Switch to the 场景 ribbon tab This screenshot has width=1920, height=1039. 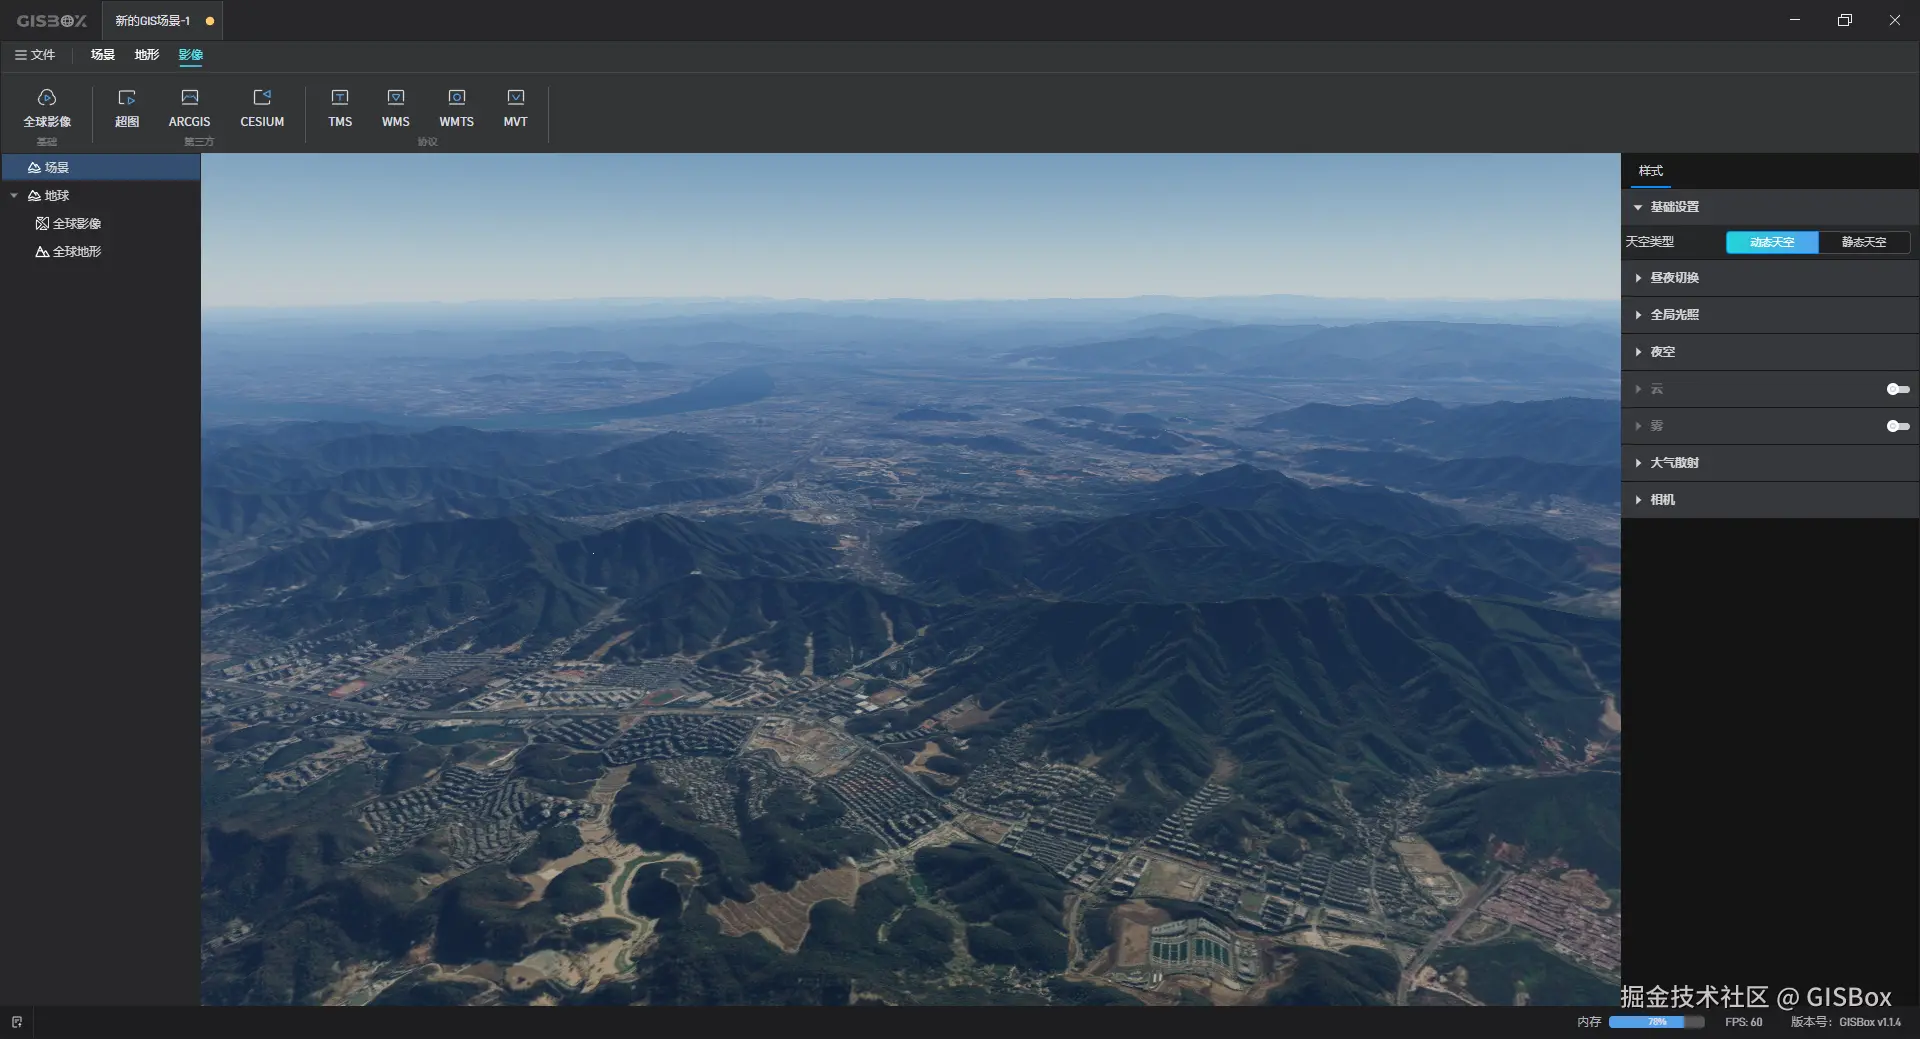pyautogui.click(x=103, y=55)
